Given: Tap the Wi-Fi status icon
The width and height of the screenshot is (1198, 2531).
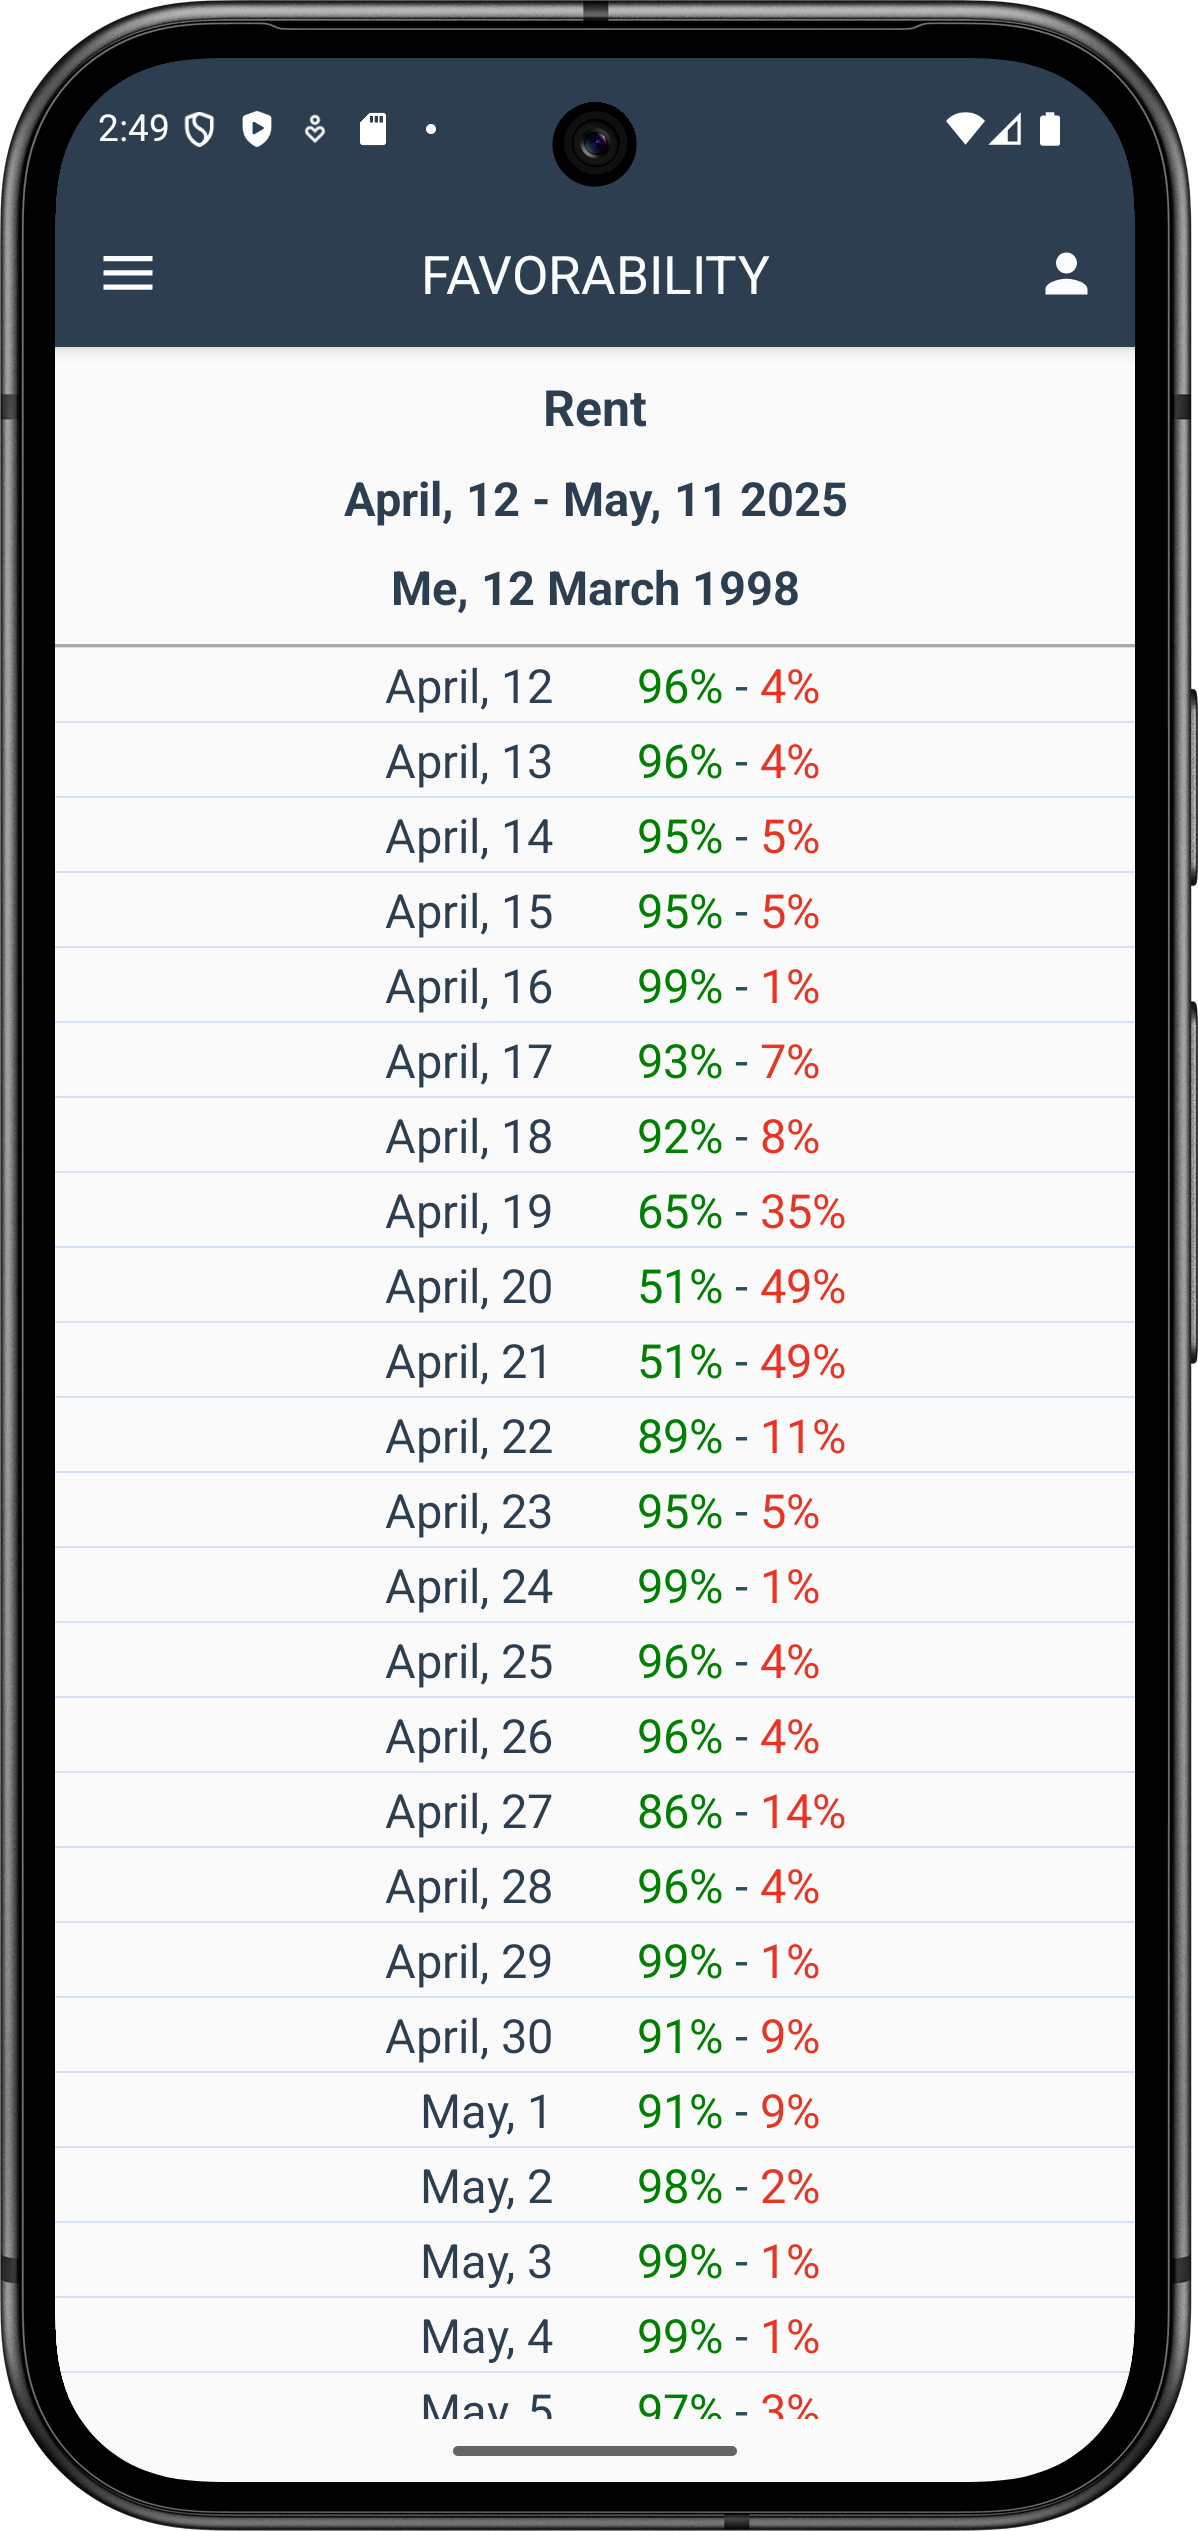Looking at the screenshot, I should [965, 129].
